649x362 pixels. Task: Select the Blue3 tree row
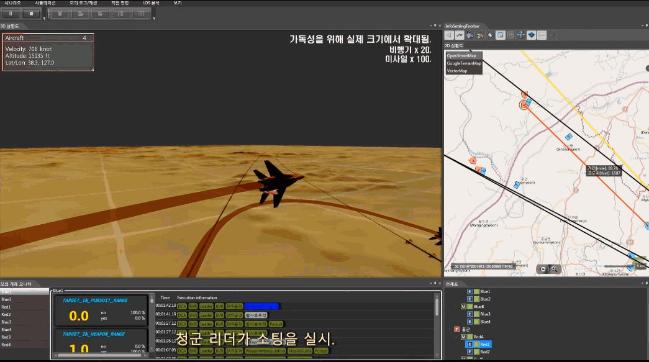coord(479,314)
